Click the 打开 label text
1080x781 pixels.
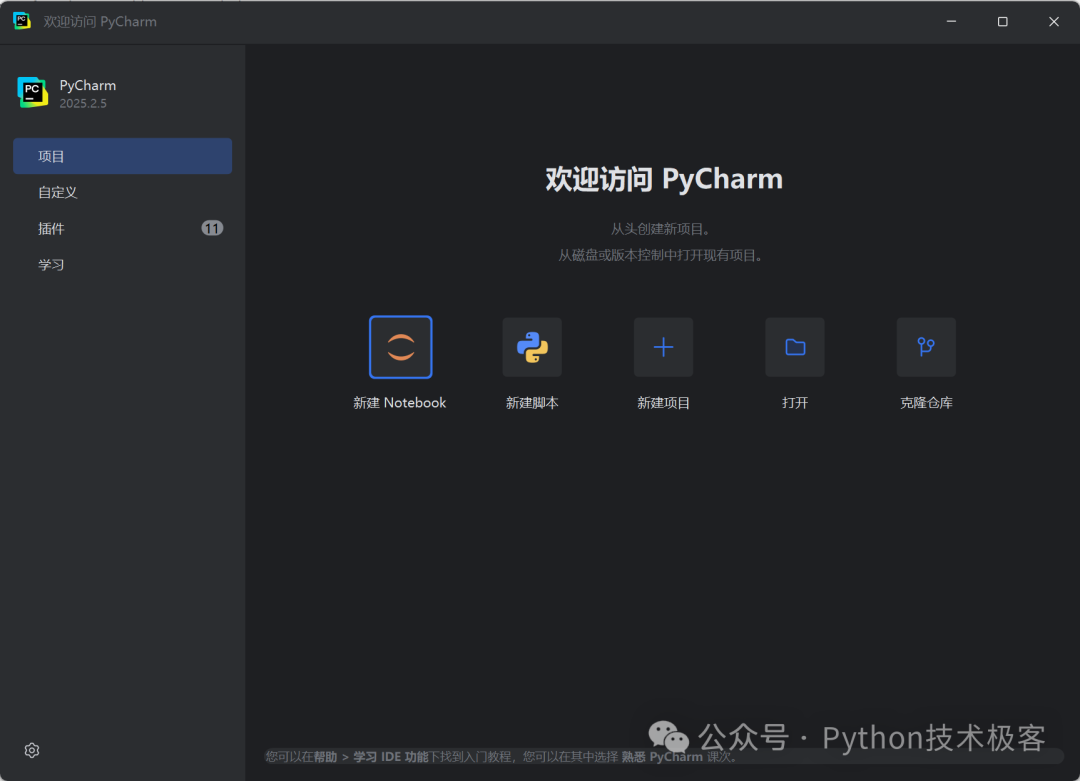(795, 403)
